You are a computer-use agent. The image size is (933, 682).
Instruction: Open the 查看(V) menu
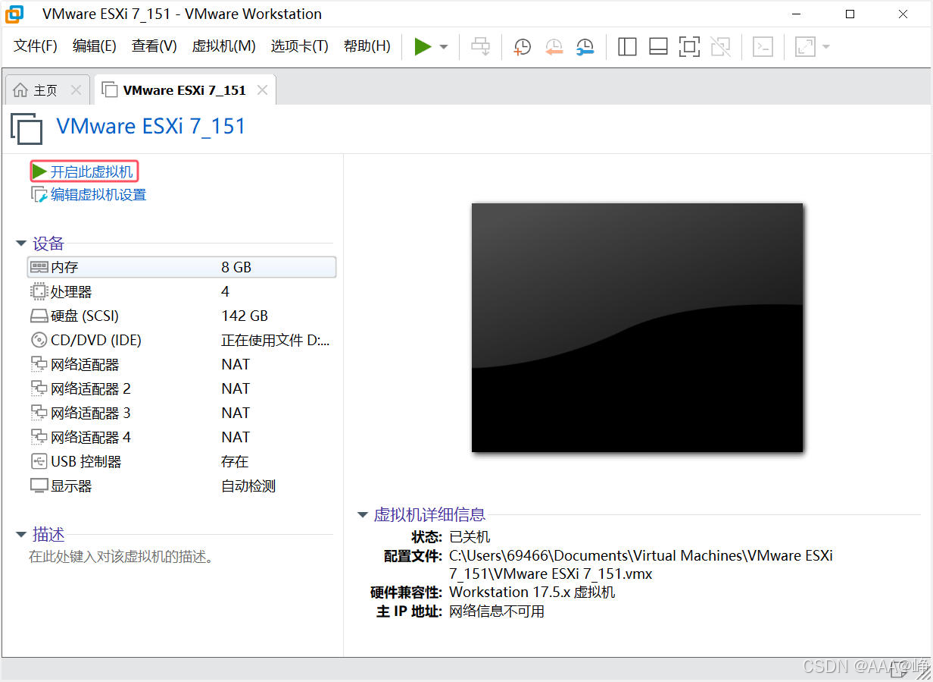point(154,46)
